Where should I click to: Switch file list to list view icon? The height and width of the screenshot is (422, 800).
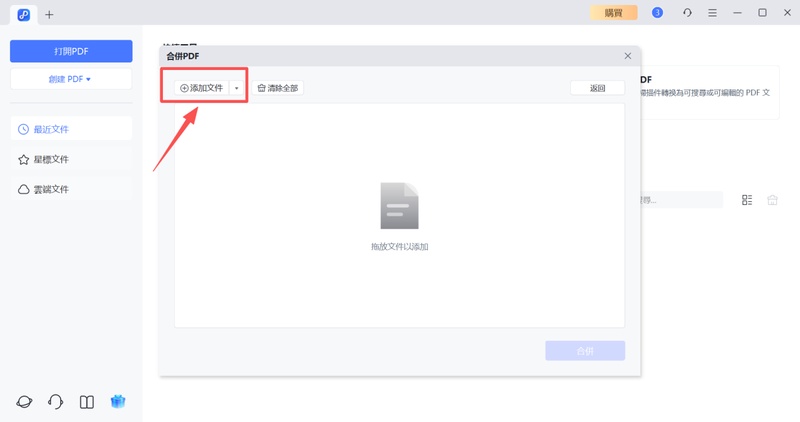(x=747, y=200)
